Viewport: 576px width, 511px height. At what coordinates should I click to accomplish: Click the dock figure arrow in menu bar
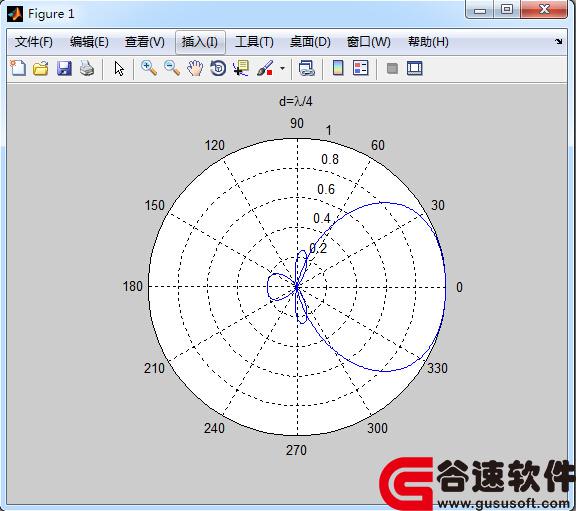tap(559, 42)
